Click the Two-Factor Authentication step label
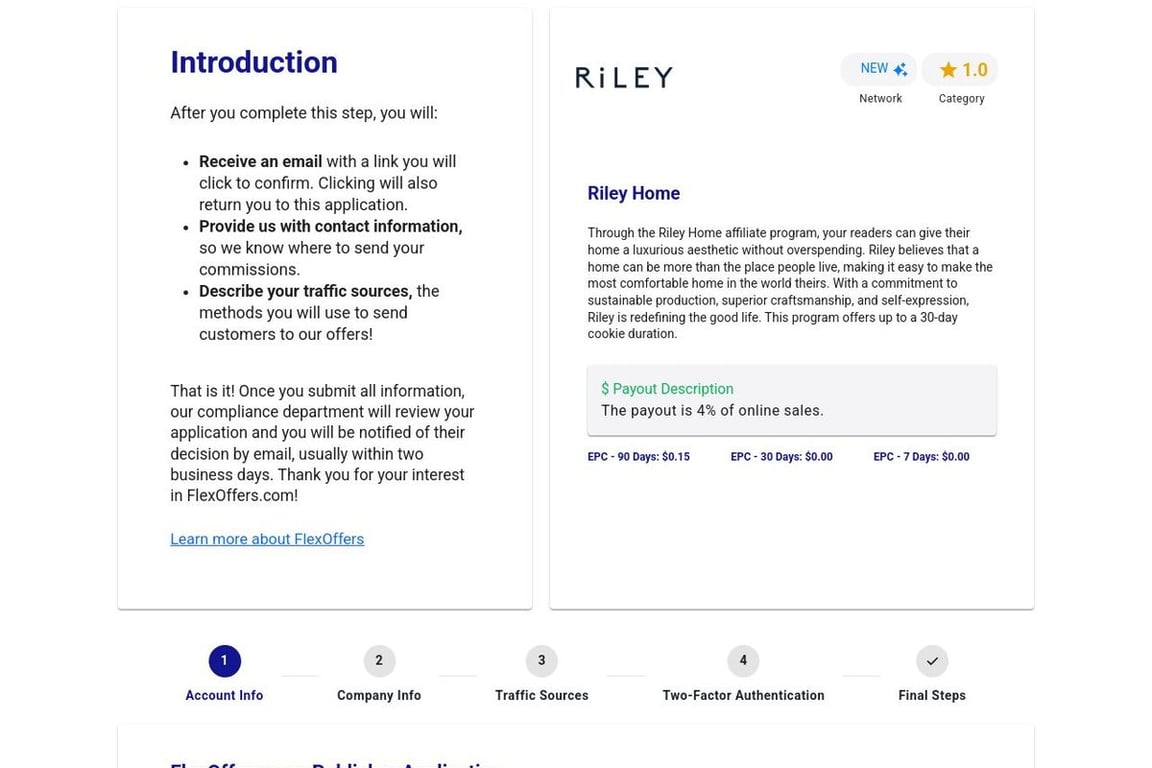1152x768 pixels. coord(743,695)
